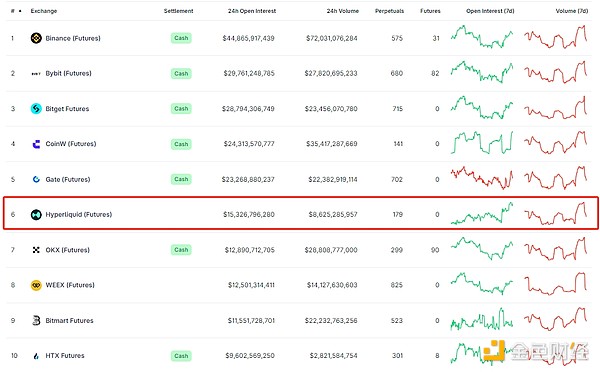The image size is (600, 372).
Task: Click WEEX volume 7d sparkline chart
Action: coord(556,284)
